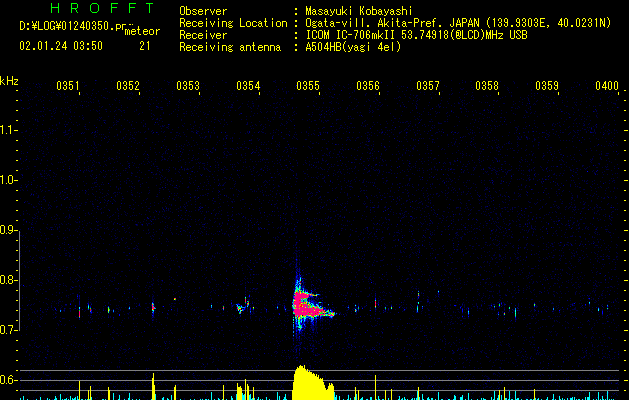
Task: Click the 'meteor' label
Action: click(x=142, y=31)
